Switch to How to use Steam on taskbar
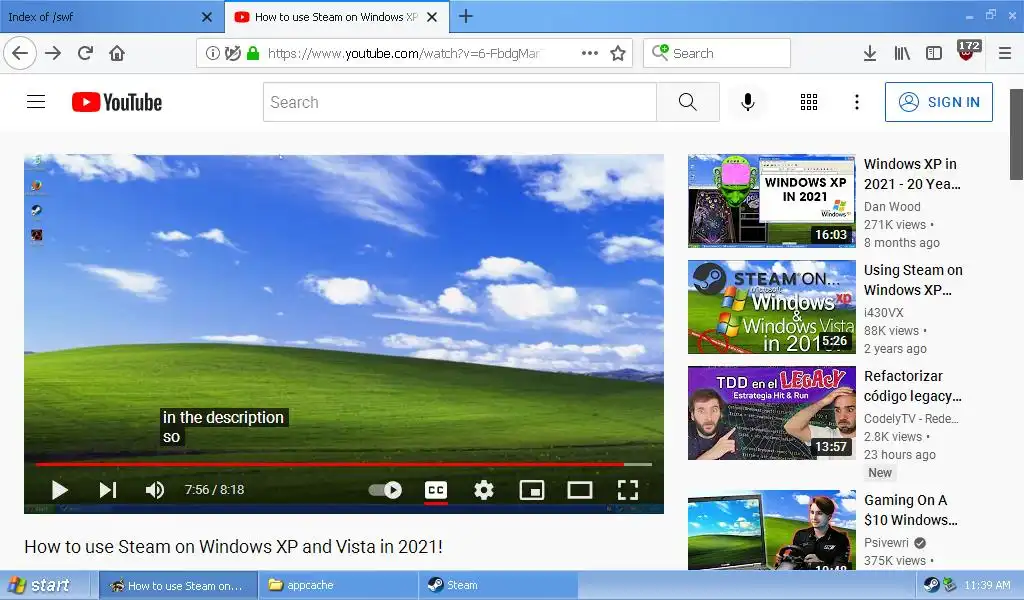The width and height of the screenshot is (1024, 600). [178, 585]
